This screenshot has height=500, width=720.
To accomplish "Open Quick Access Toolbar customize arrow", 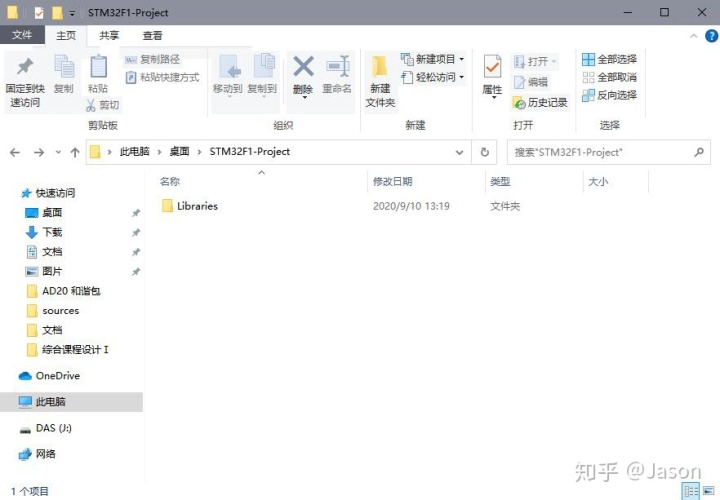I will click(x=72, y=13).
